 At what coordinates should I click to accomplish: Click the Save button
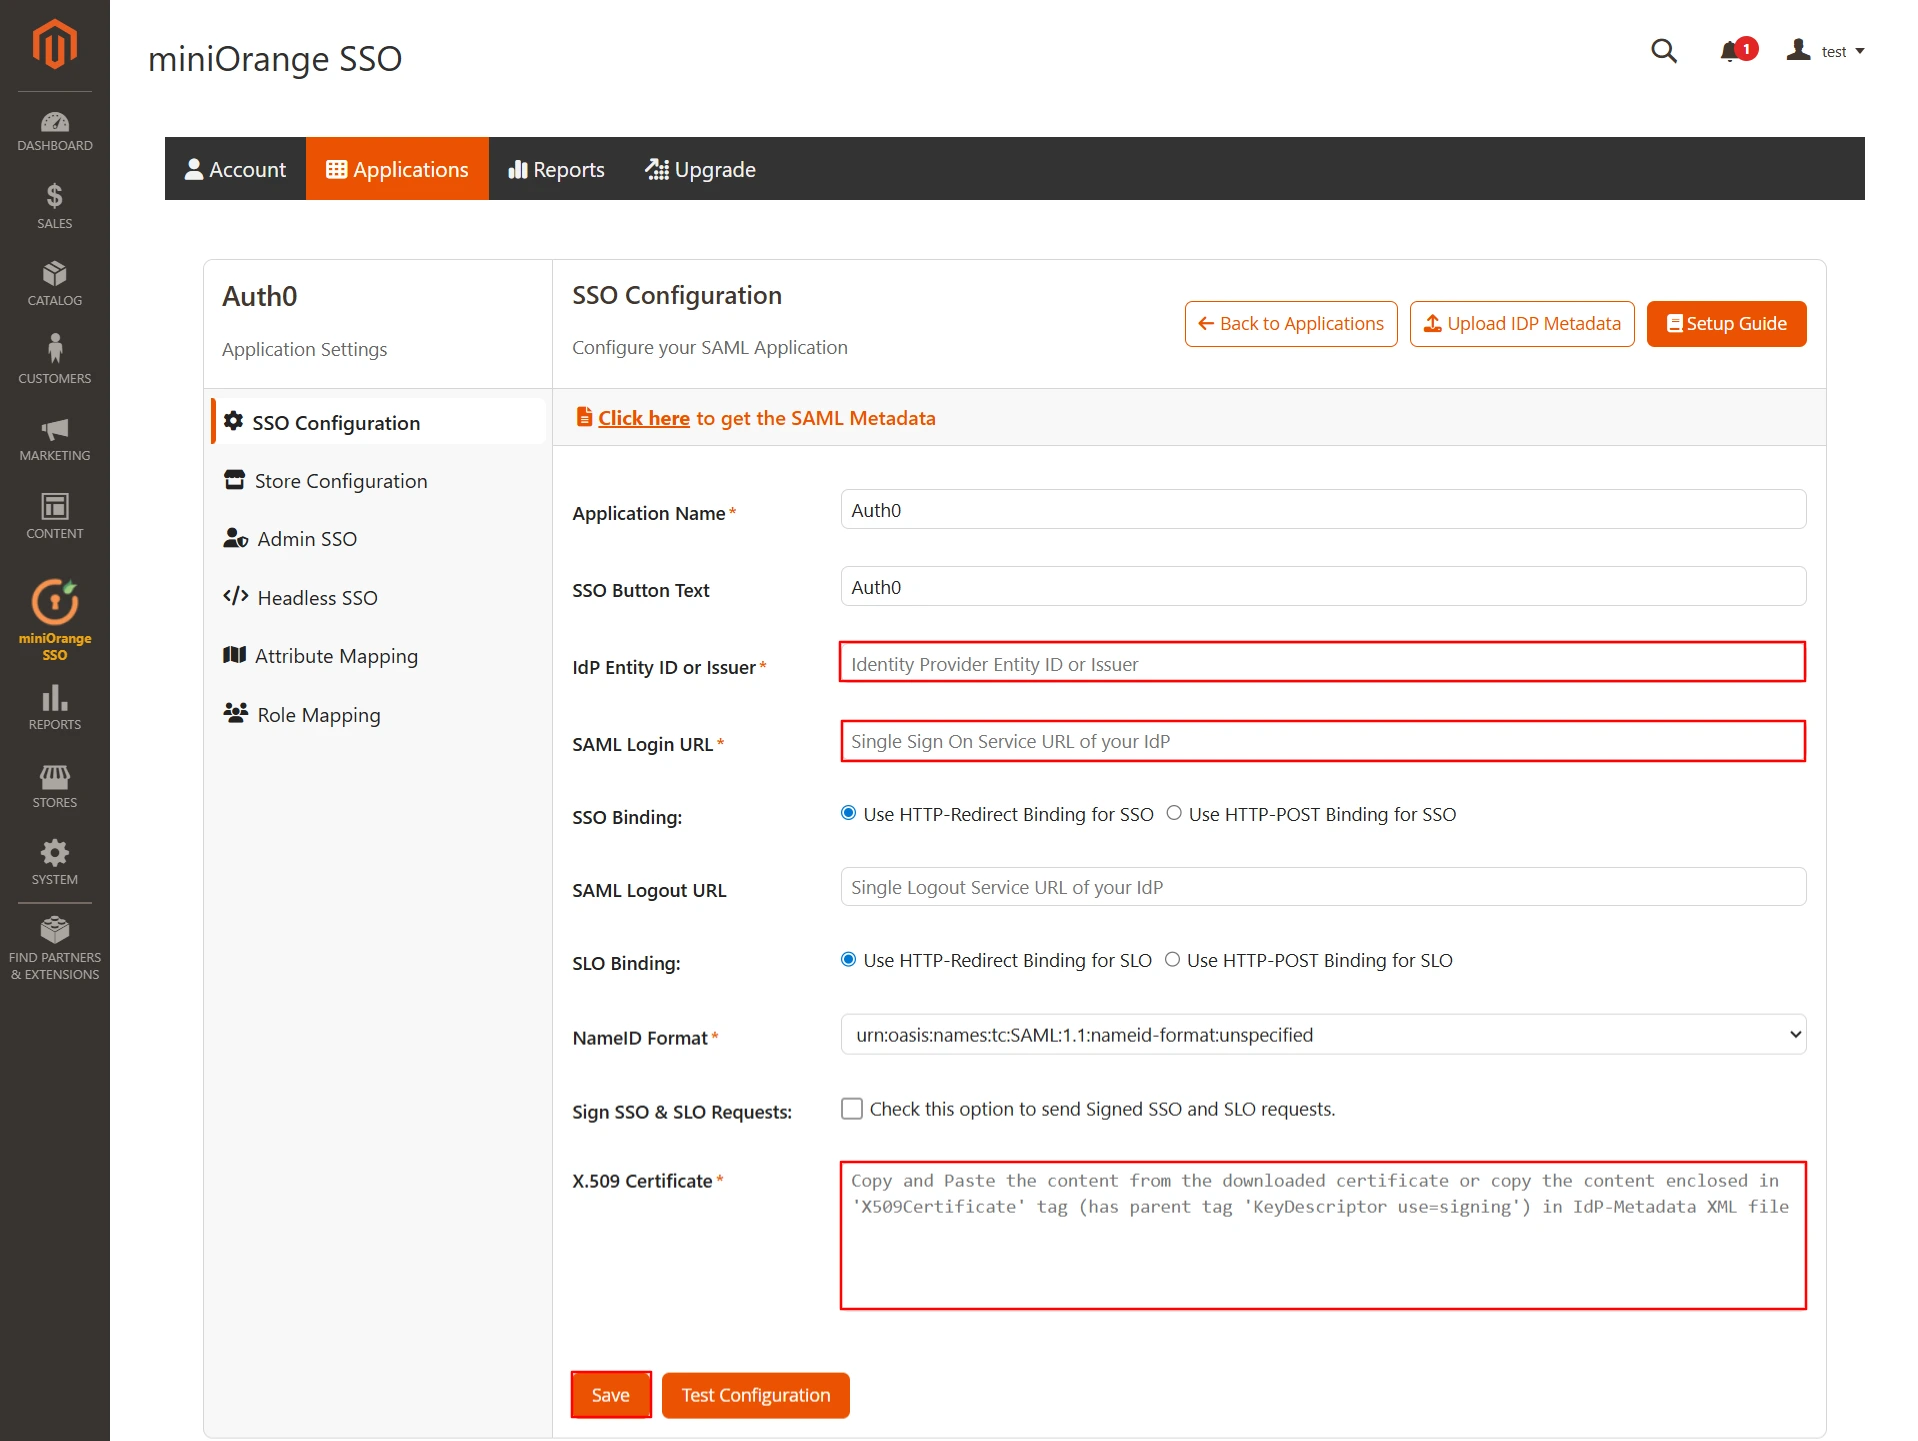tap(610, 1394)
